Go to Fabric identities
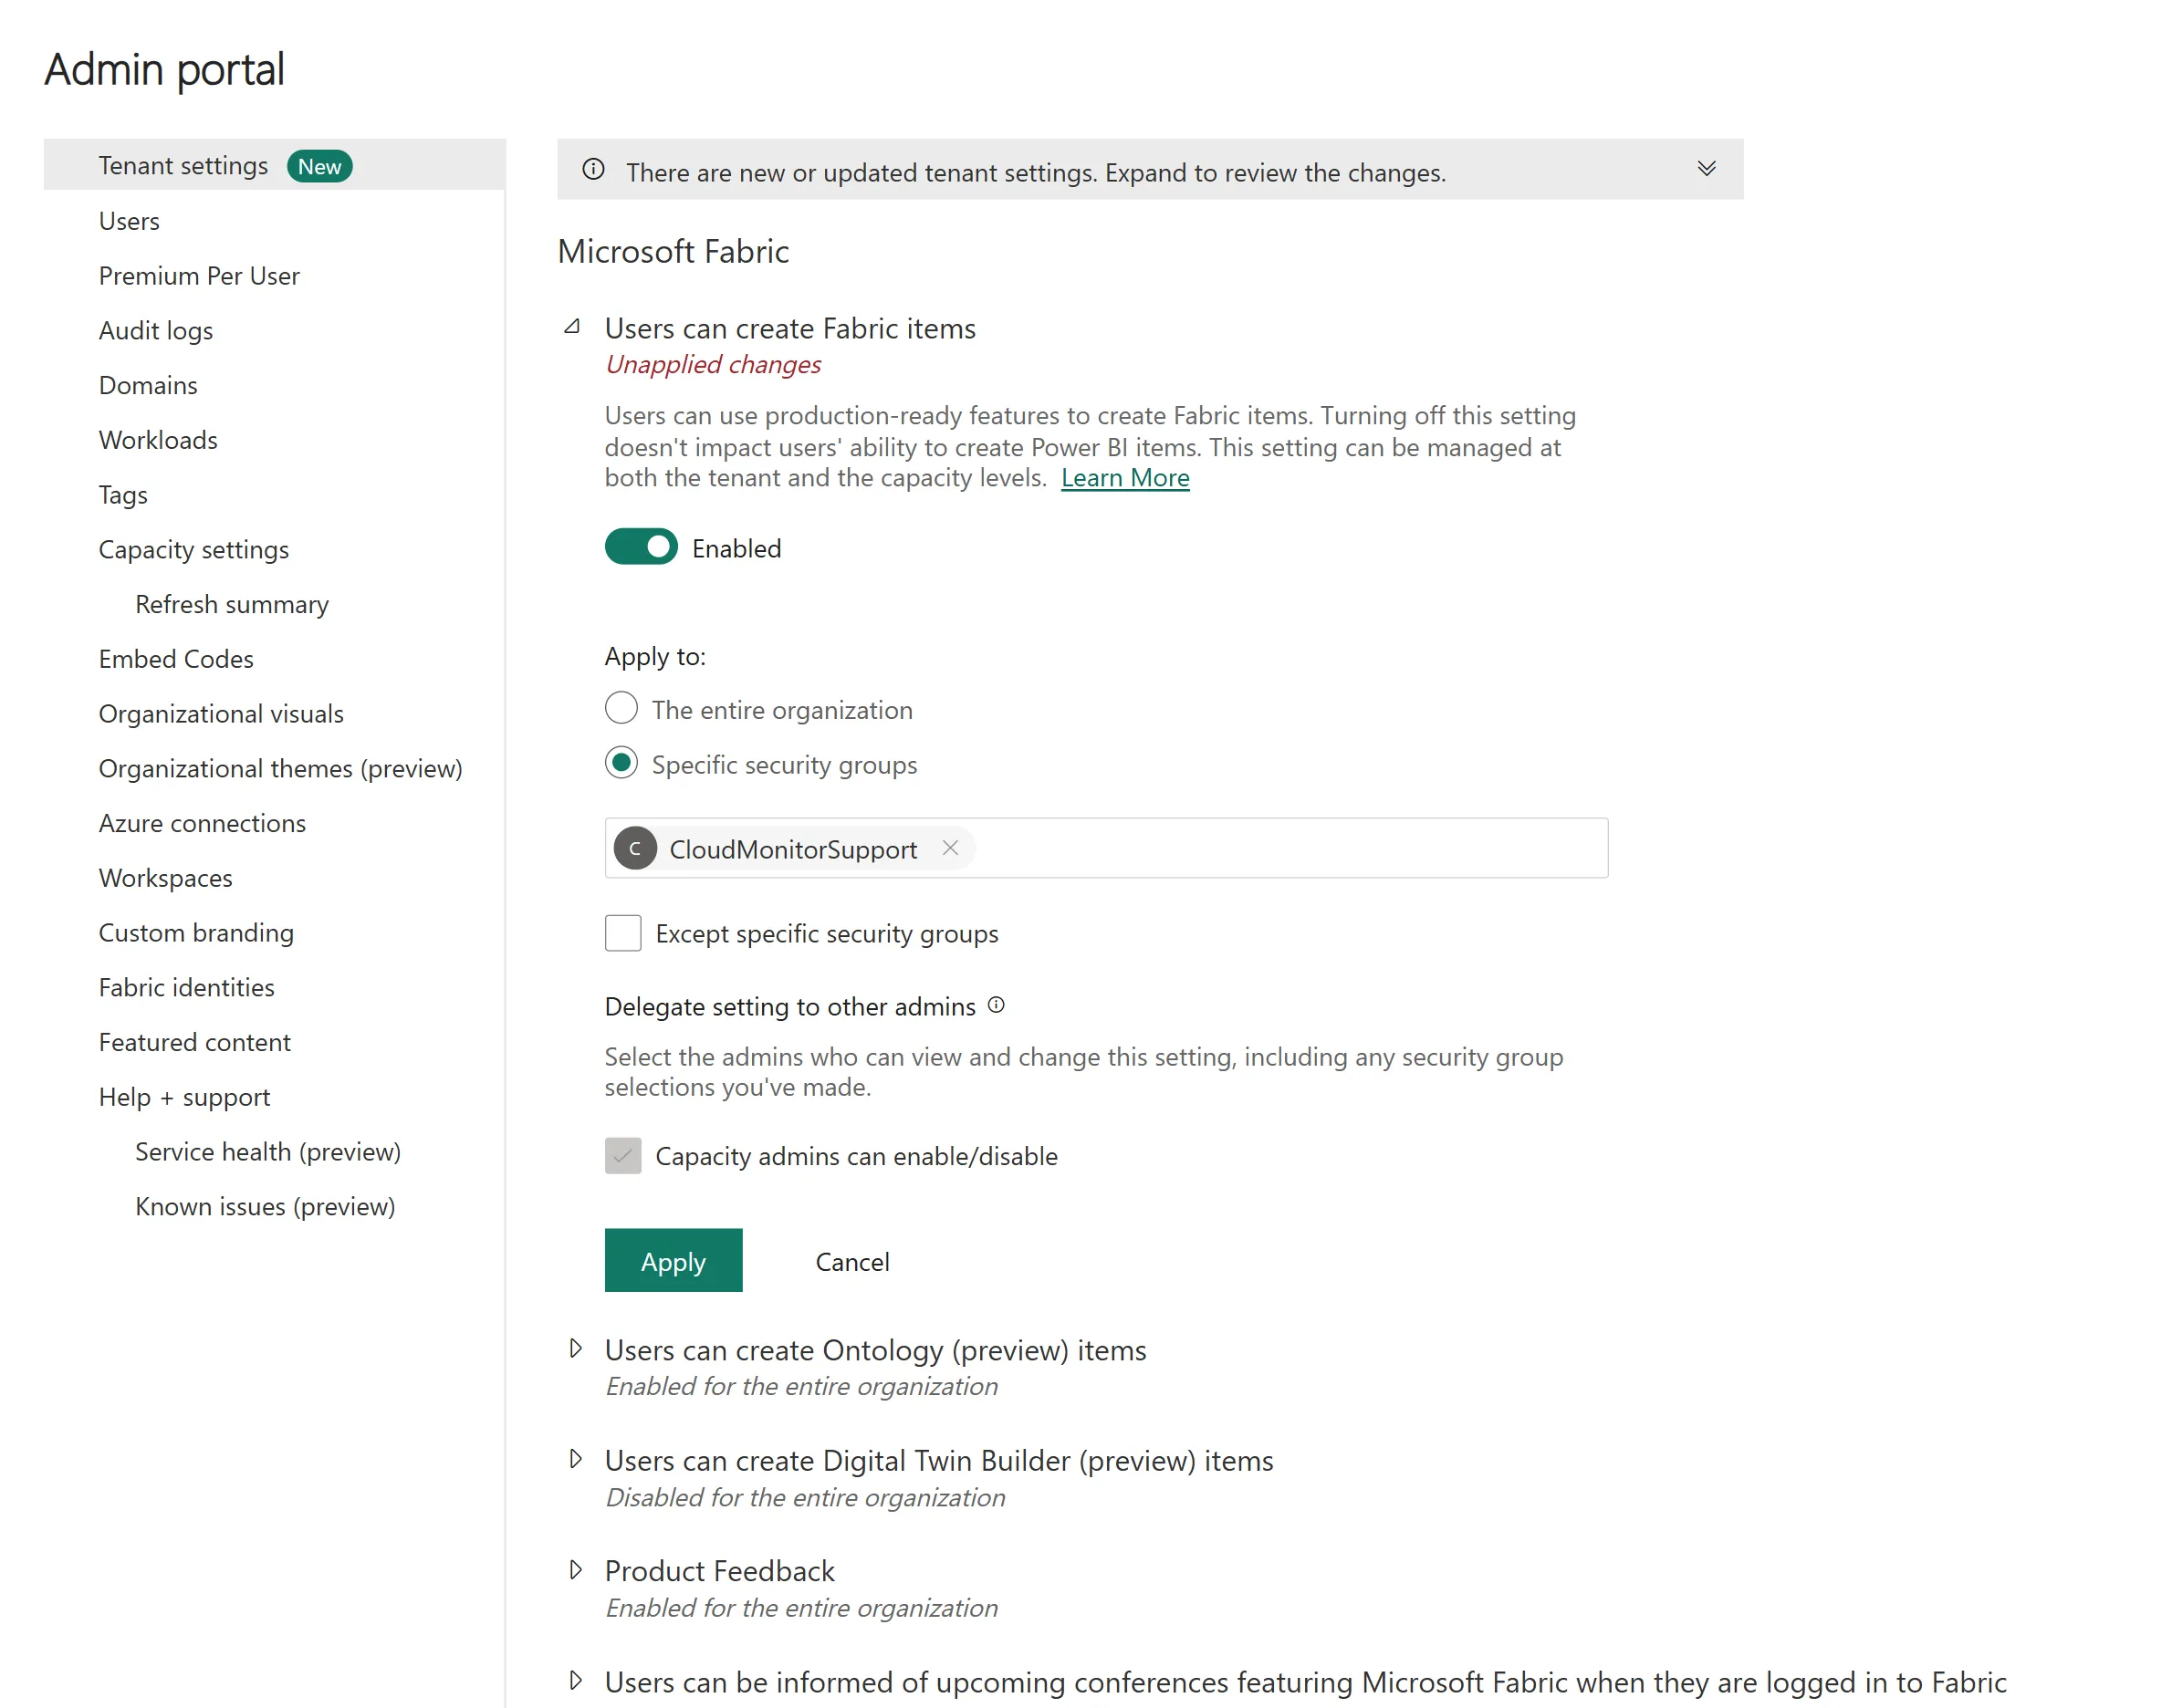2172x1708 pixels. point(187,988)
